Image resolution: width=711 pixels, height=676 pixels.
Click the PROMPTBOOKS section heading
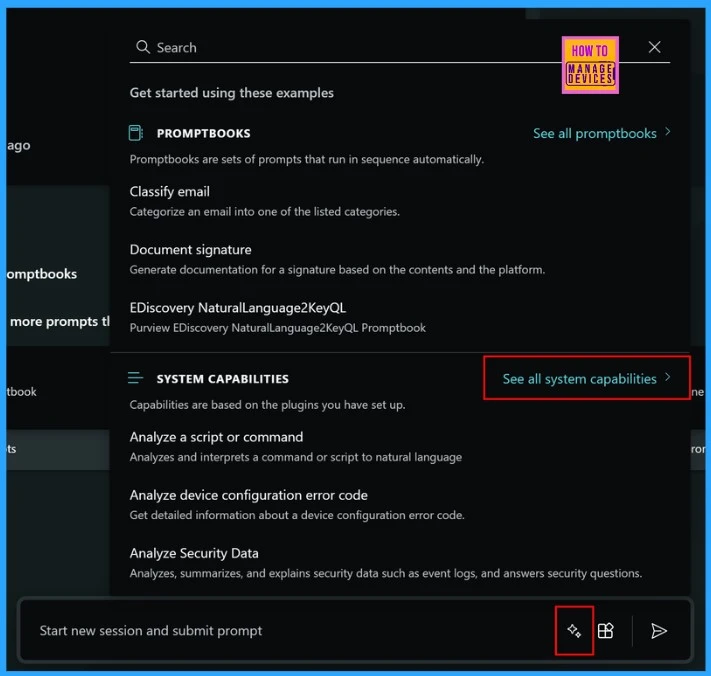(x=204, y=133)
